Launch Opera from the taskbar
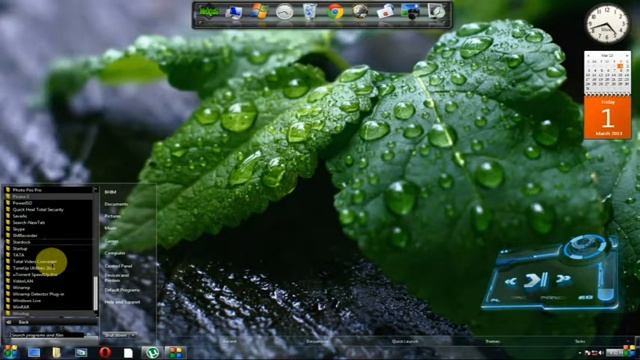Screen dimensions: 640x360 click(x=105, y=352)
